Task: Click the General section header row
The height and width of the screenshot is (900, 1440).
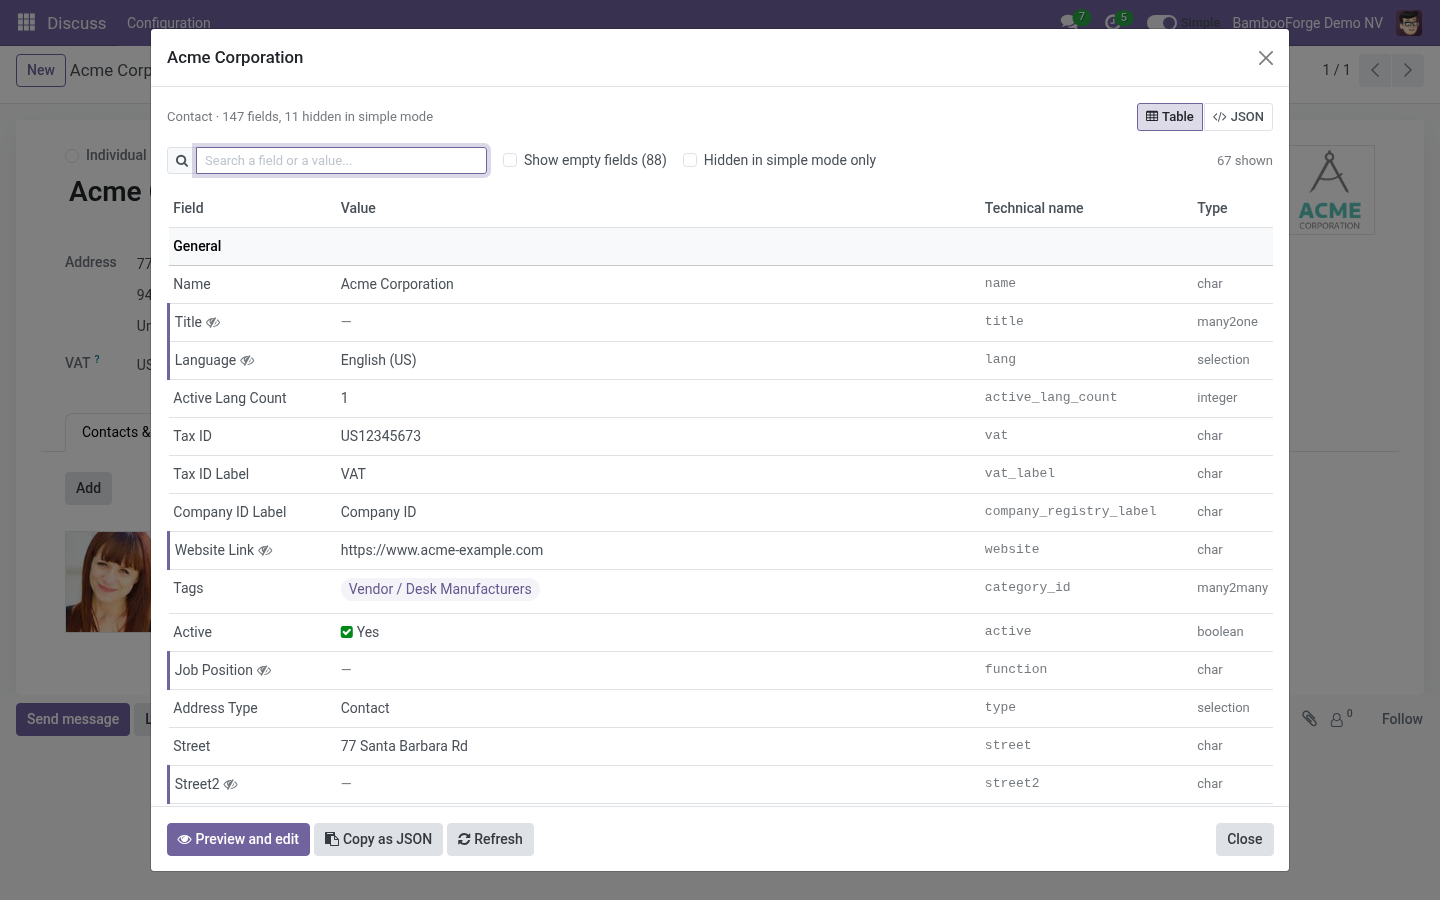Action: tap(720, 246)
